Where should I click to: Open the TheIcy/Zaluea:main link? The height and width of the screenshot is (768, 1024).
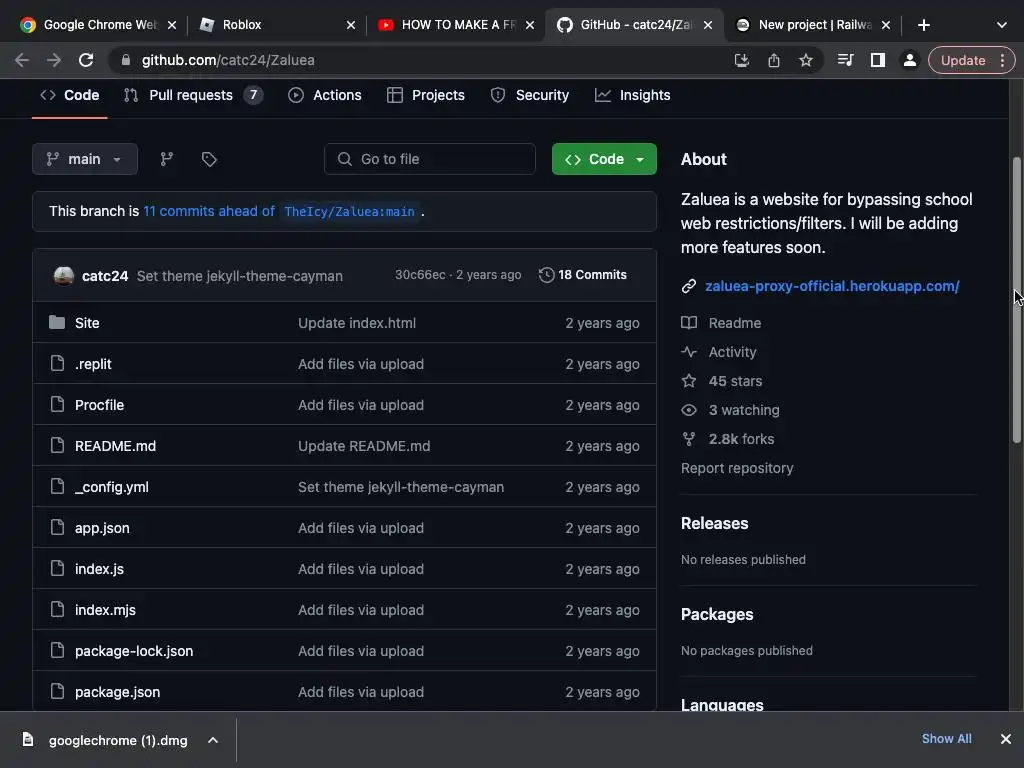click(349, 212)
